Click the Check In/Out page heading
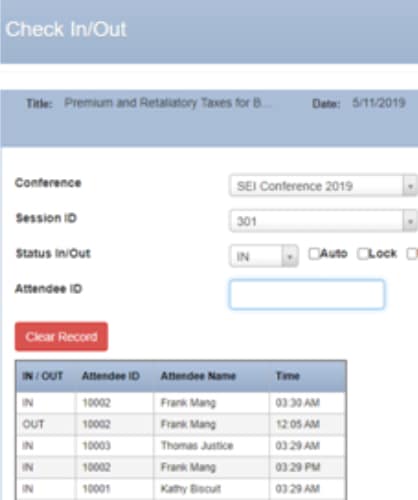This screenshot has width=418, height=500. point(66,29)
